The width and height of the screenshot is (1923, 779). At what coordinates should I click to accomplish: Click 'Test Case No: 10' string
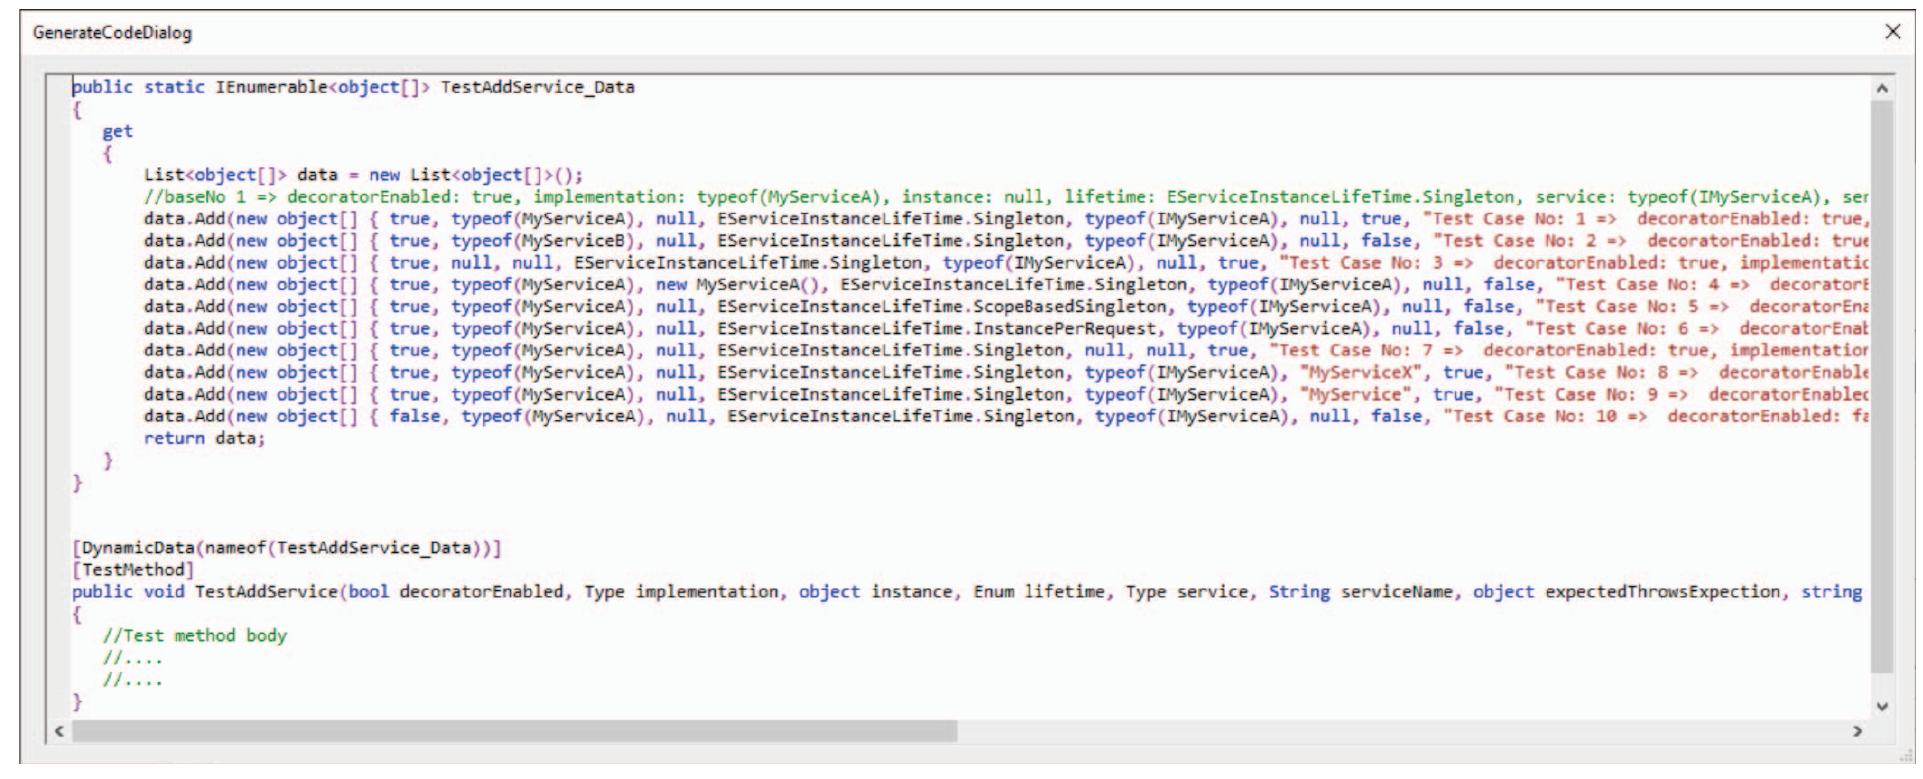1535,417
